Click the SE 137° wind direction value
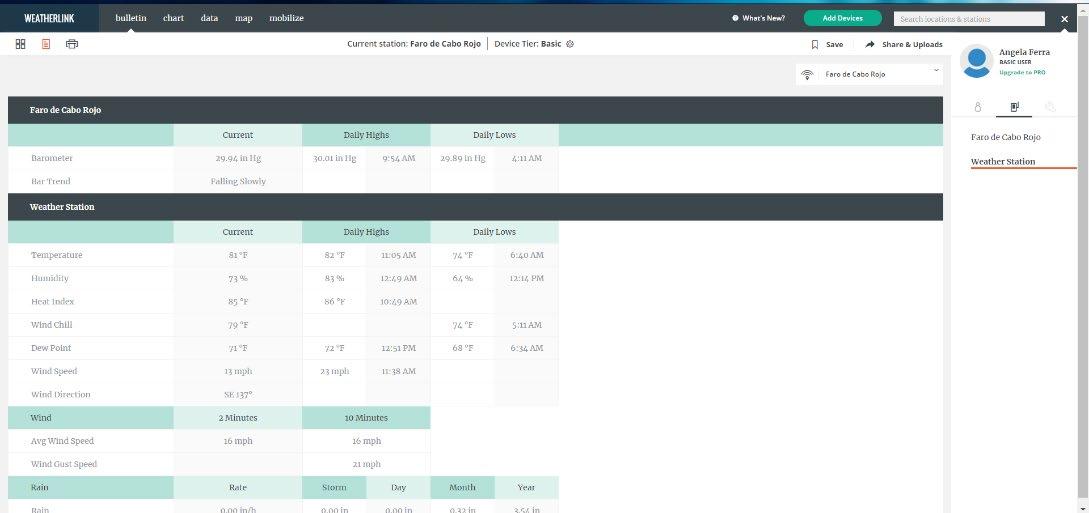The width and height of the screenshot is (1089, 513). [x=238, y=394]
